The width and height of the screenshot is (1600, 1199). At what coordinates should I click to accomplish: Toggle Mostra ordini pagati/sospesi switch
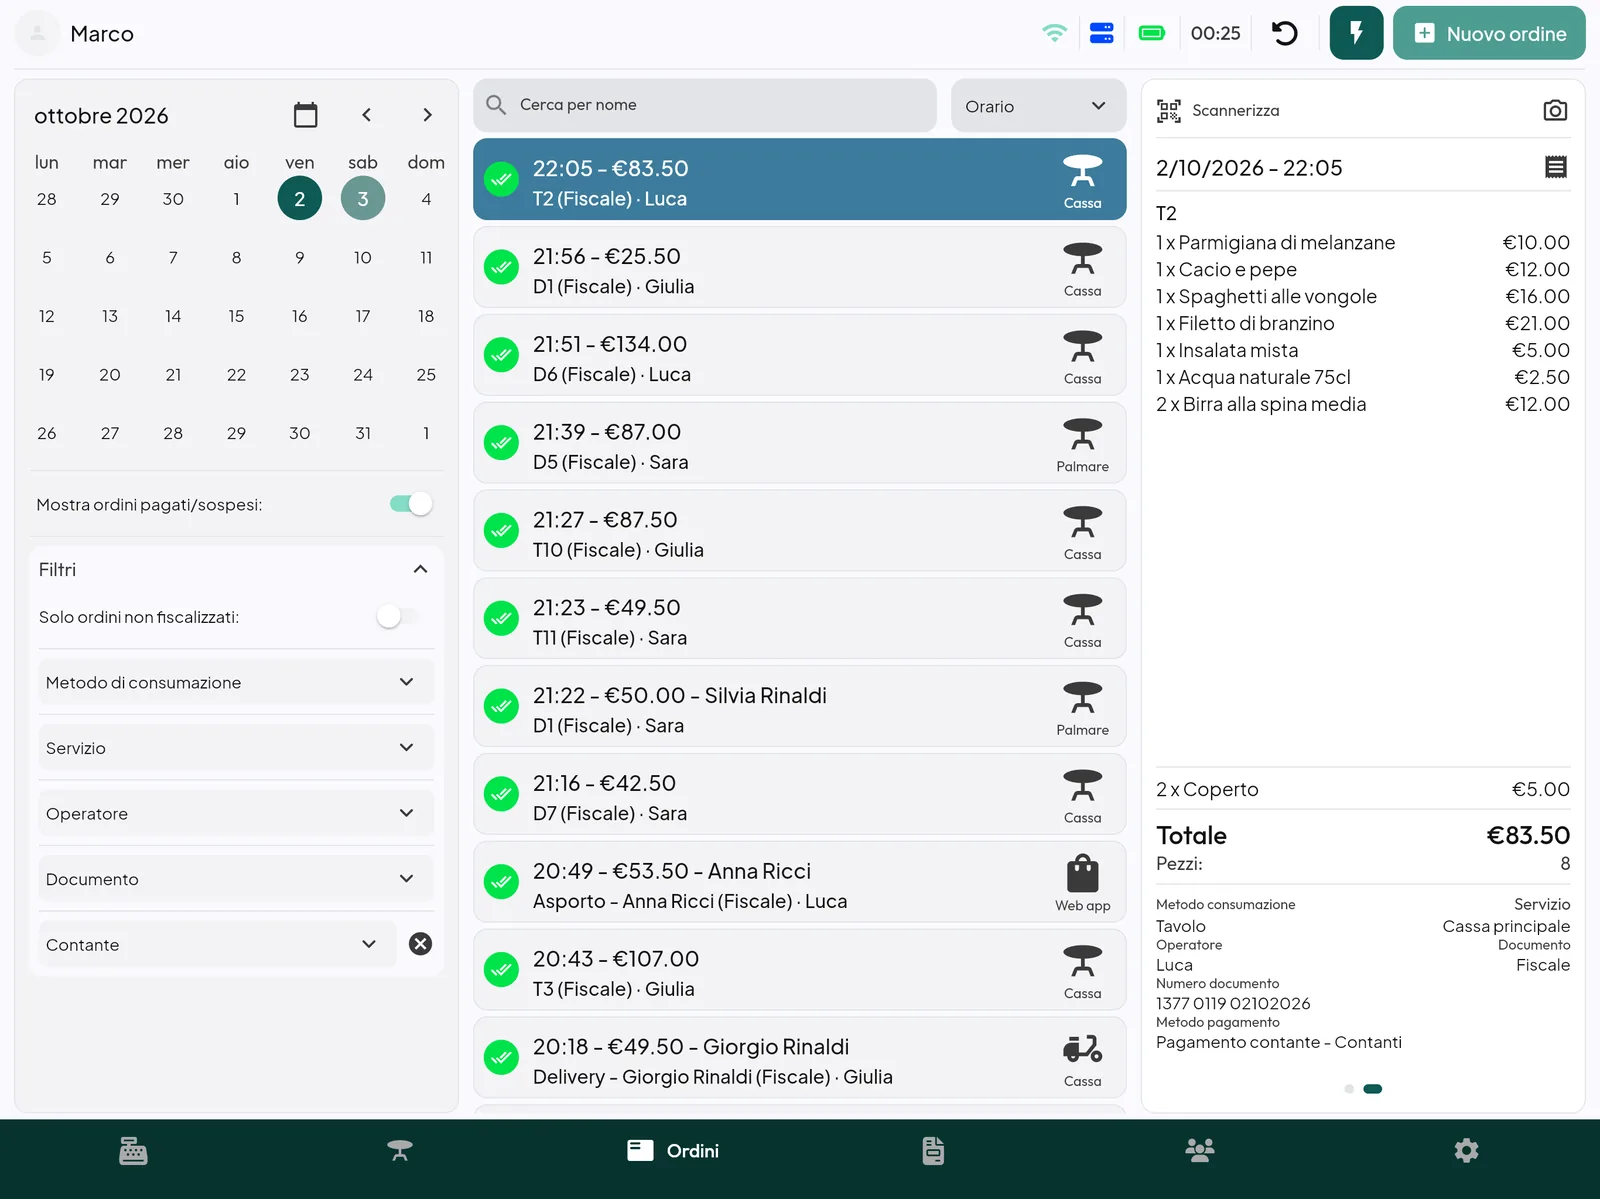pyautogui.click(x=411, y=504)
